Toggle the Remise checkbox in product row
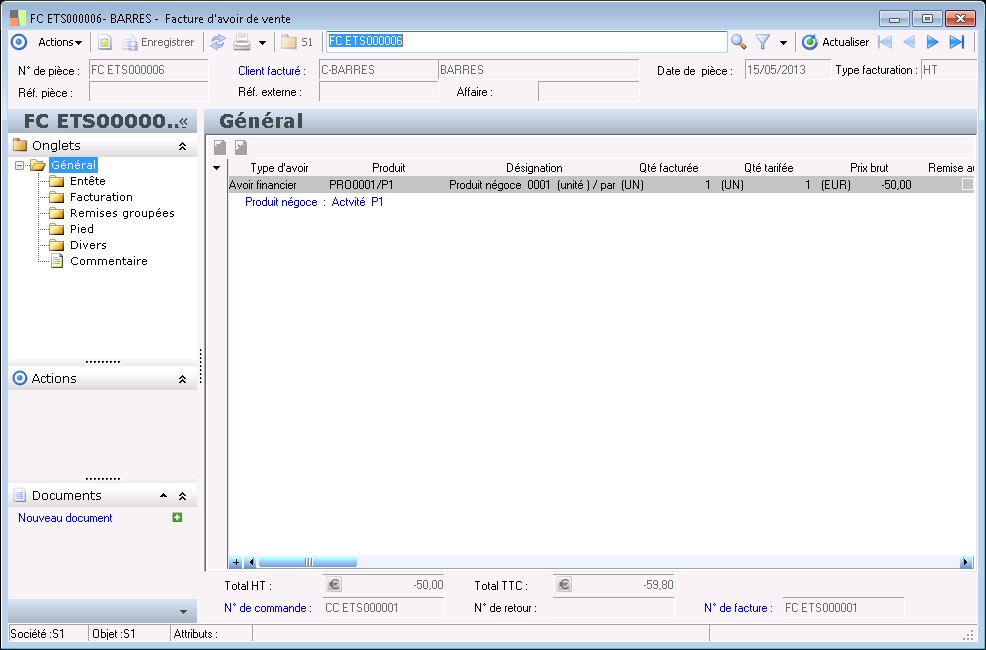The height and width of the screenshot is (650, 986). [967, 185]
